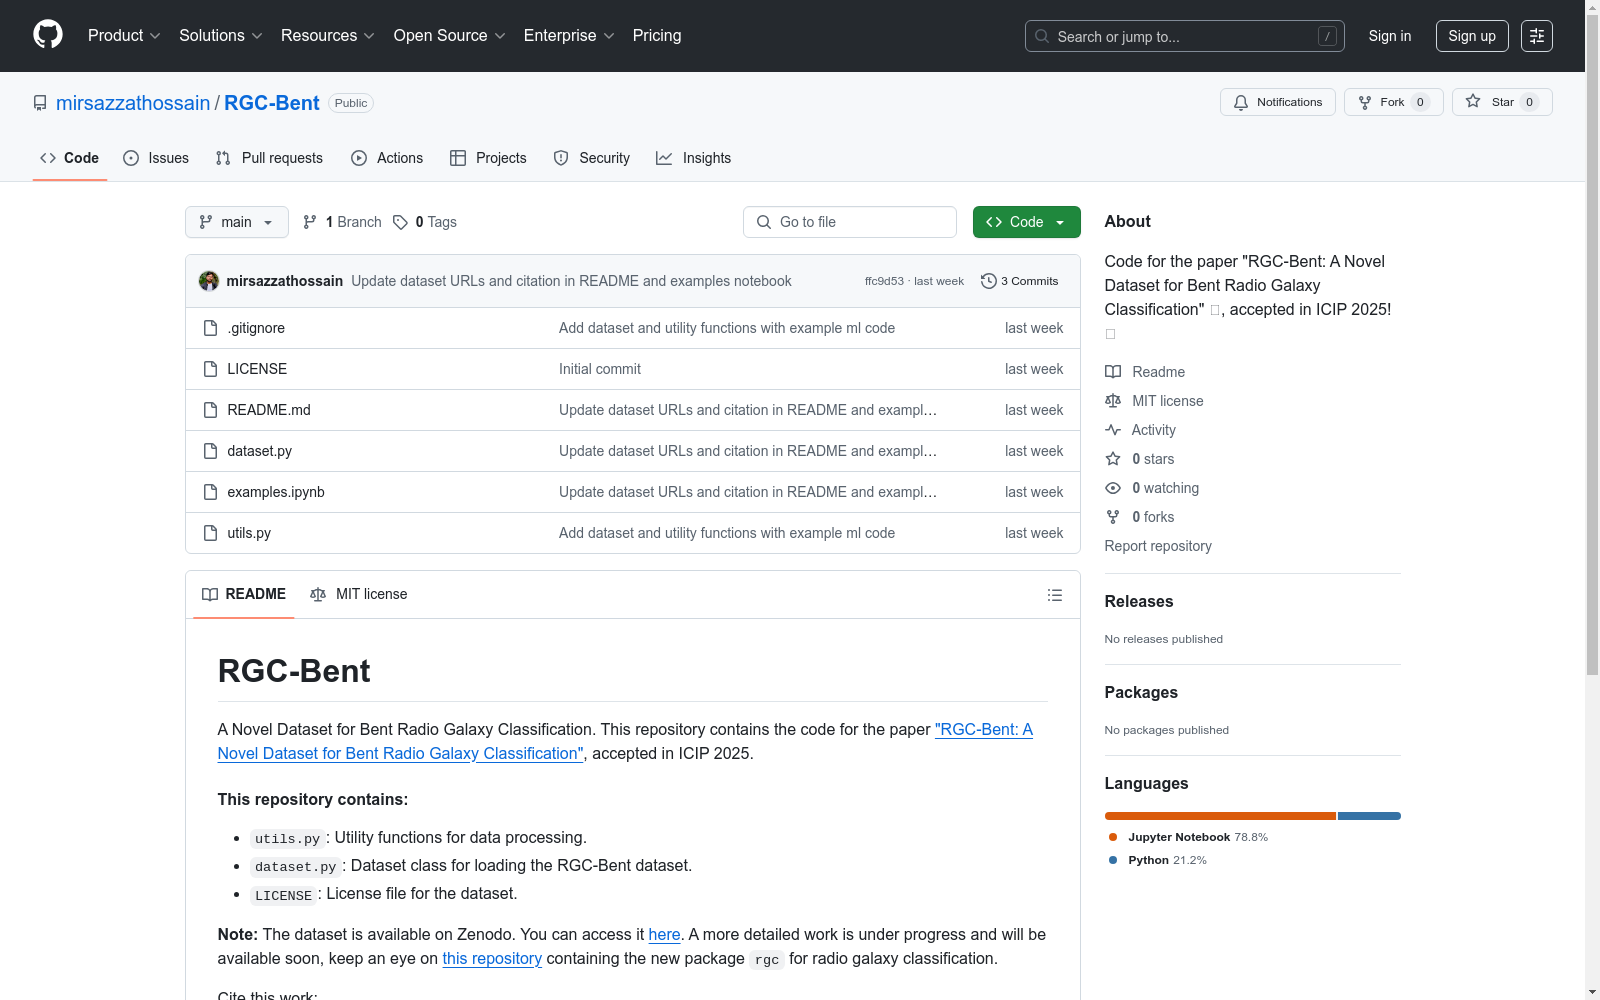Open the utils.py file
The height and width of the screenshot is (1000, 1600).
[249, 533]
